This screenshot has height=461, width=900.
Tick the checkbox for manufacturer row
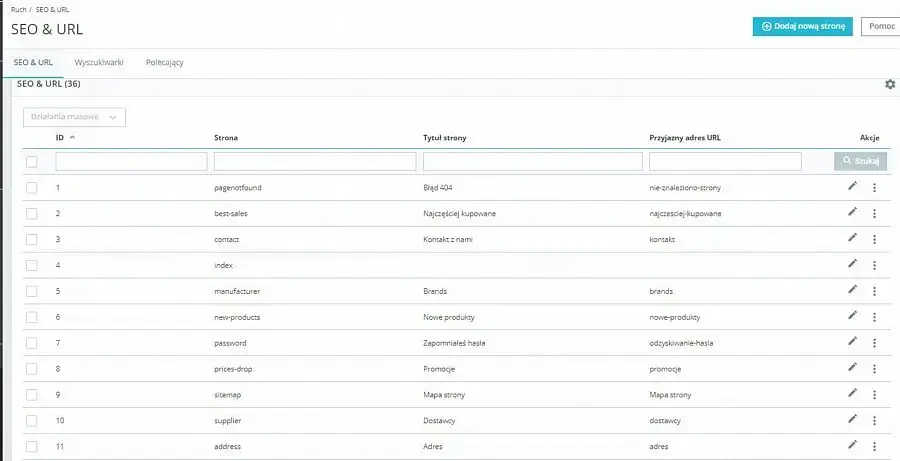32,291
